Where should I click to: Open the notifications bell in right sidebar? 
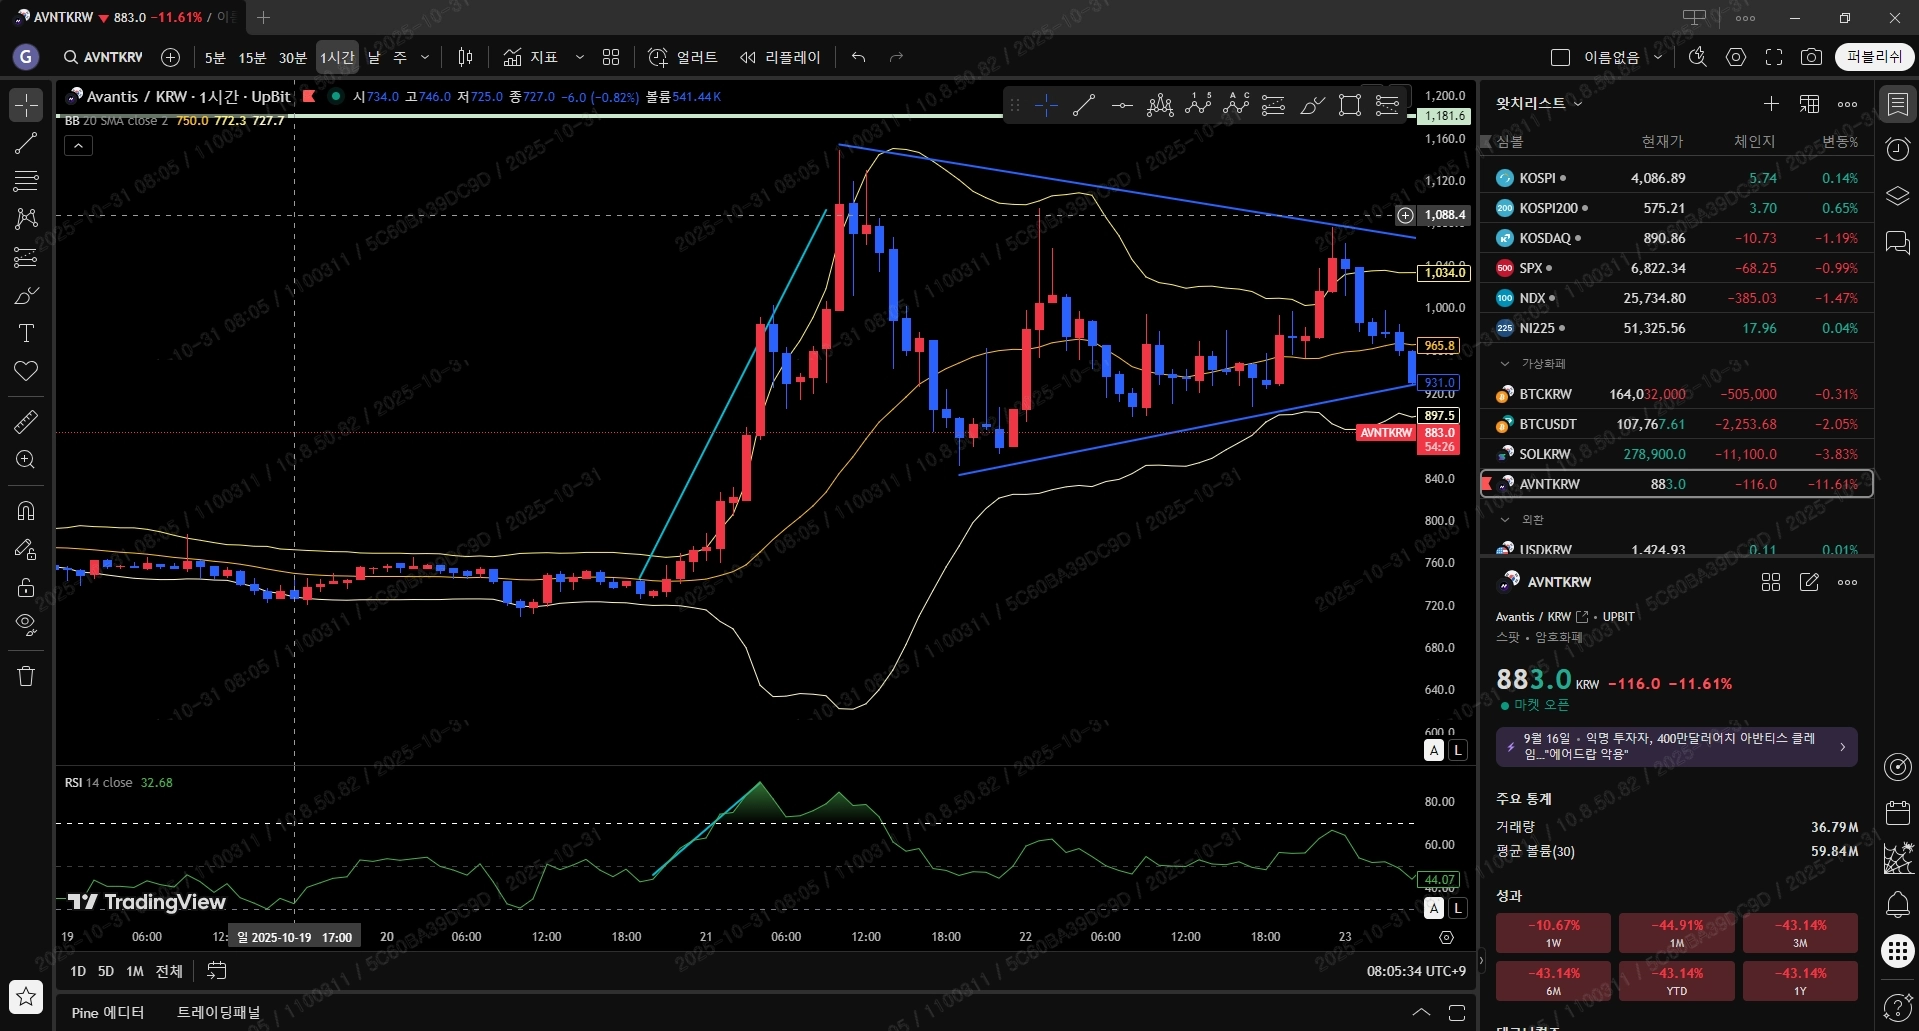[1897, 905]
